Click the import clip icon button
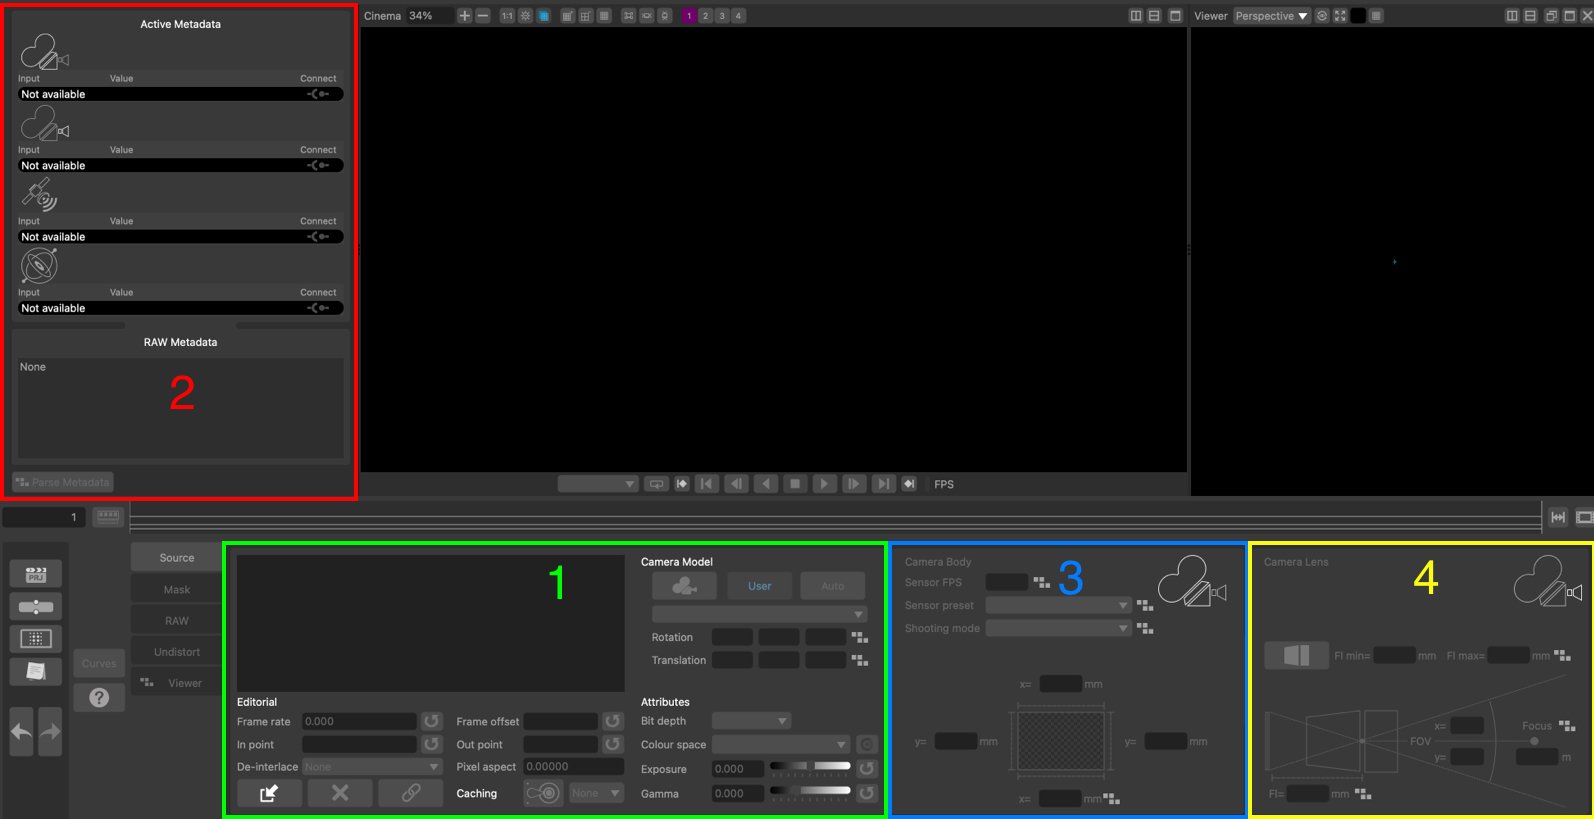The image size is (1594, 819). pyautogui.click(x=269, y=793)
